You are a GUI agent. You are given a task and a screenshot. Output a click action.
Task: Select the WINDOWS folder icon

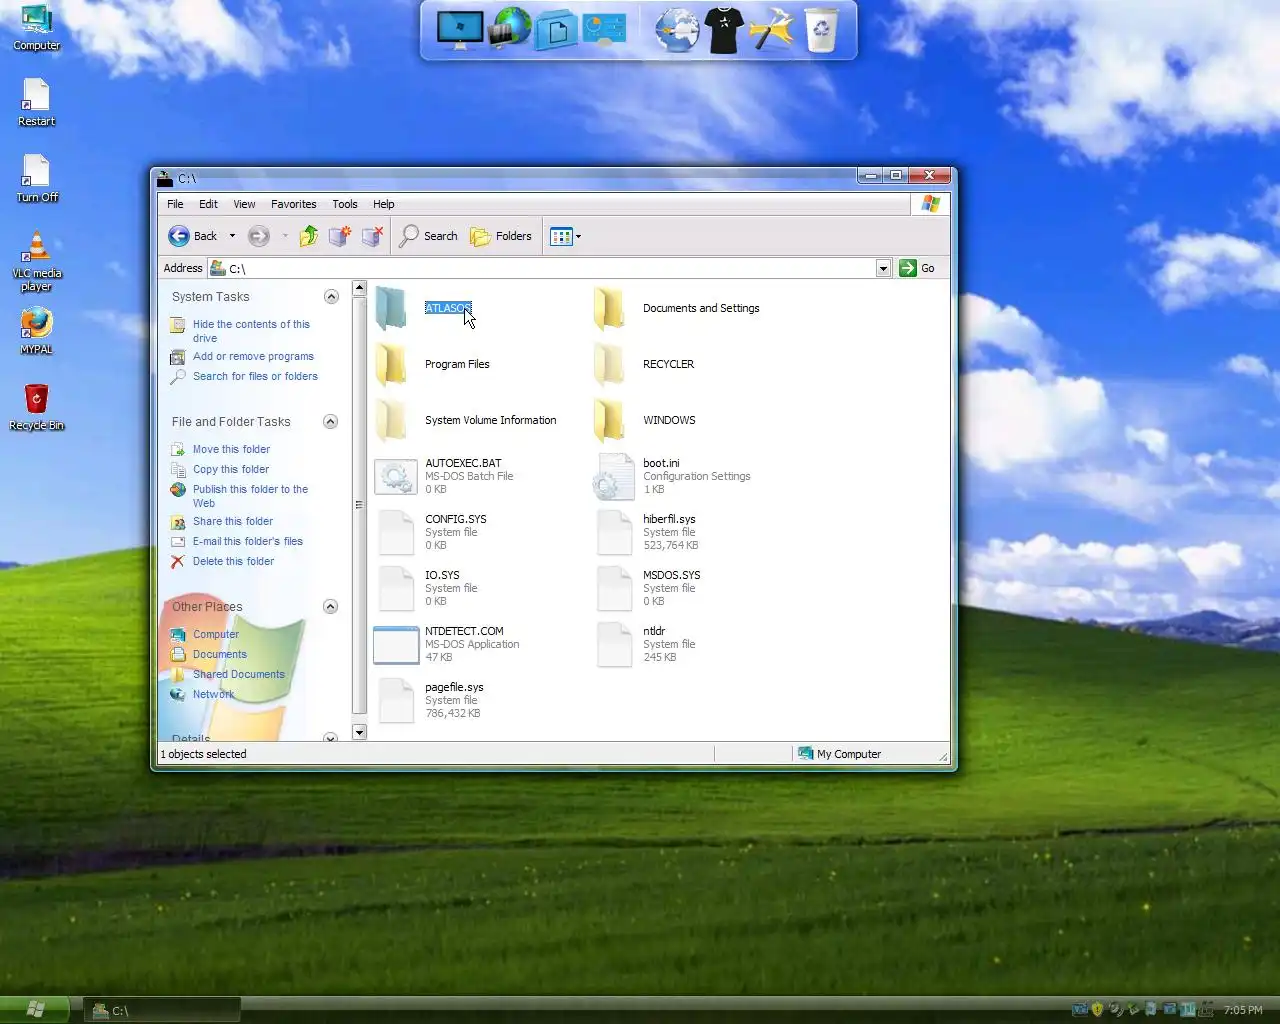[x=609, y=420]
